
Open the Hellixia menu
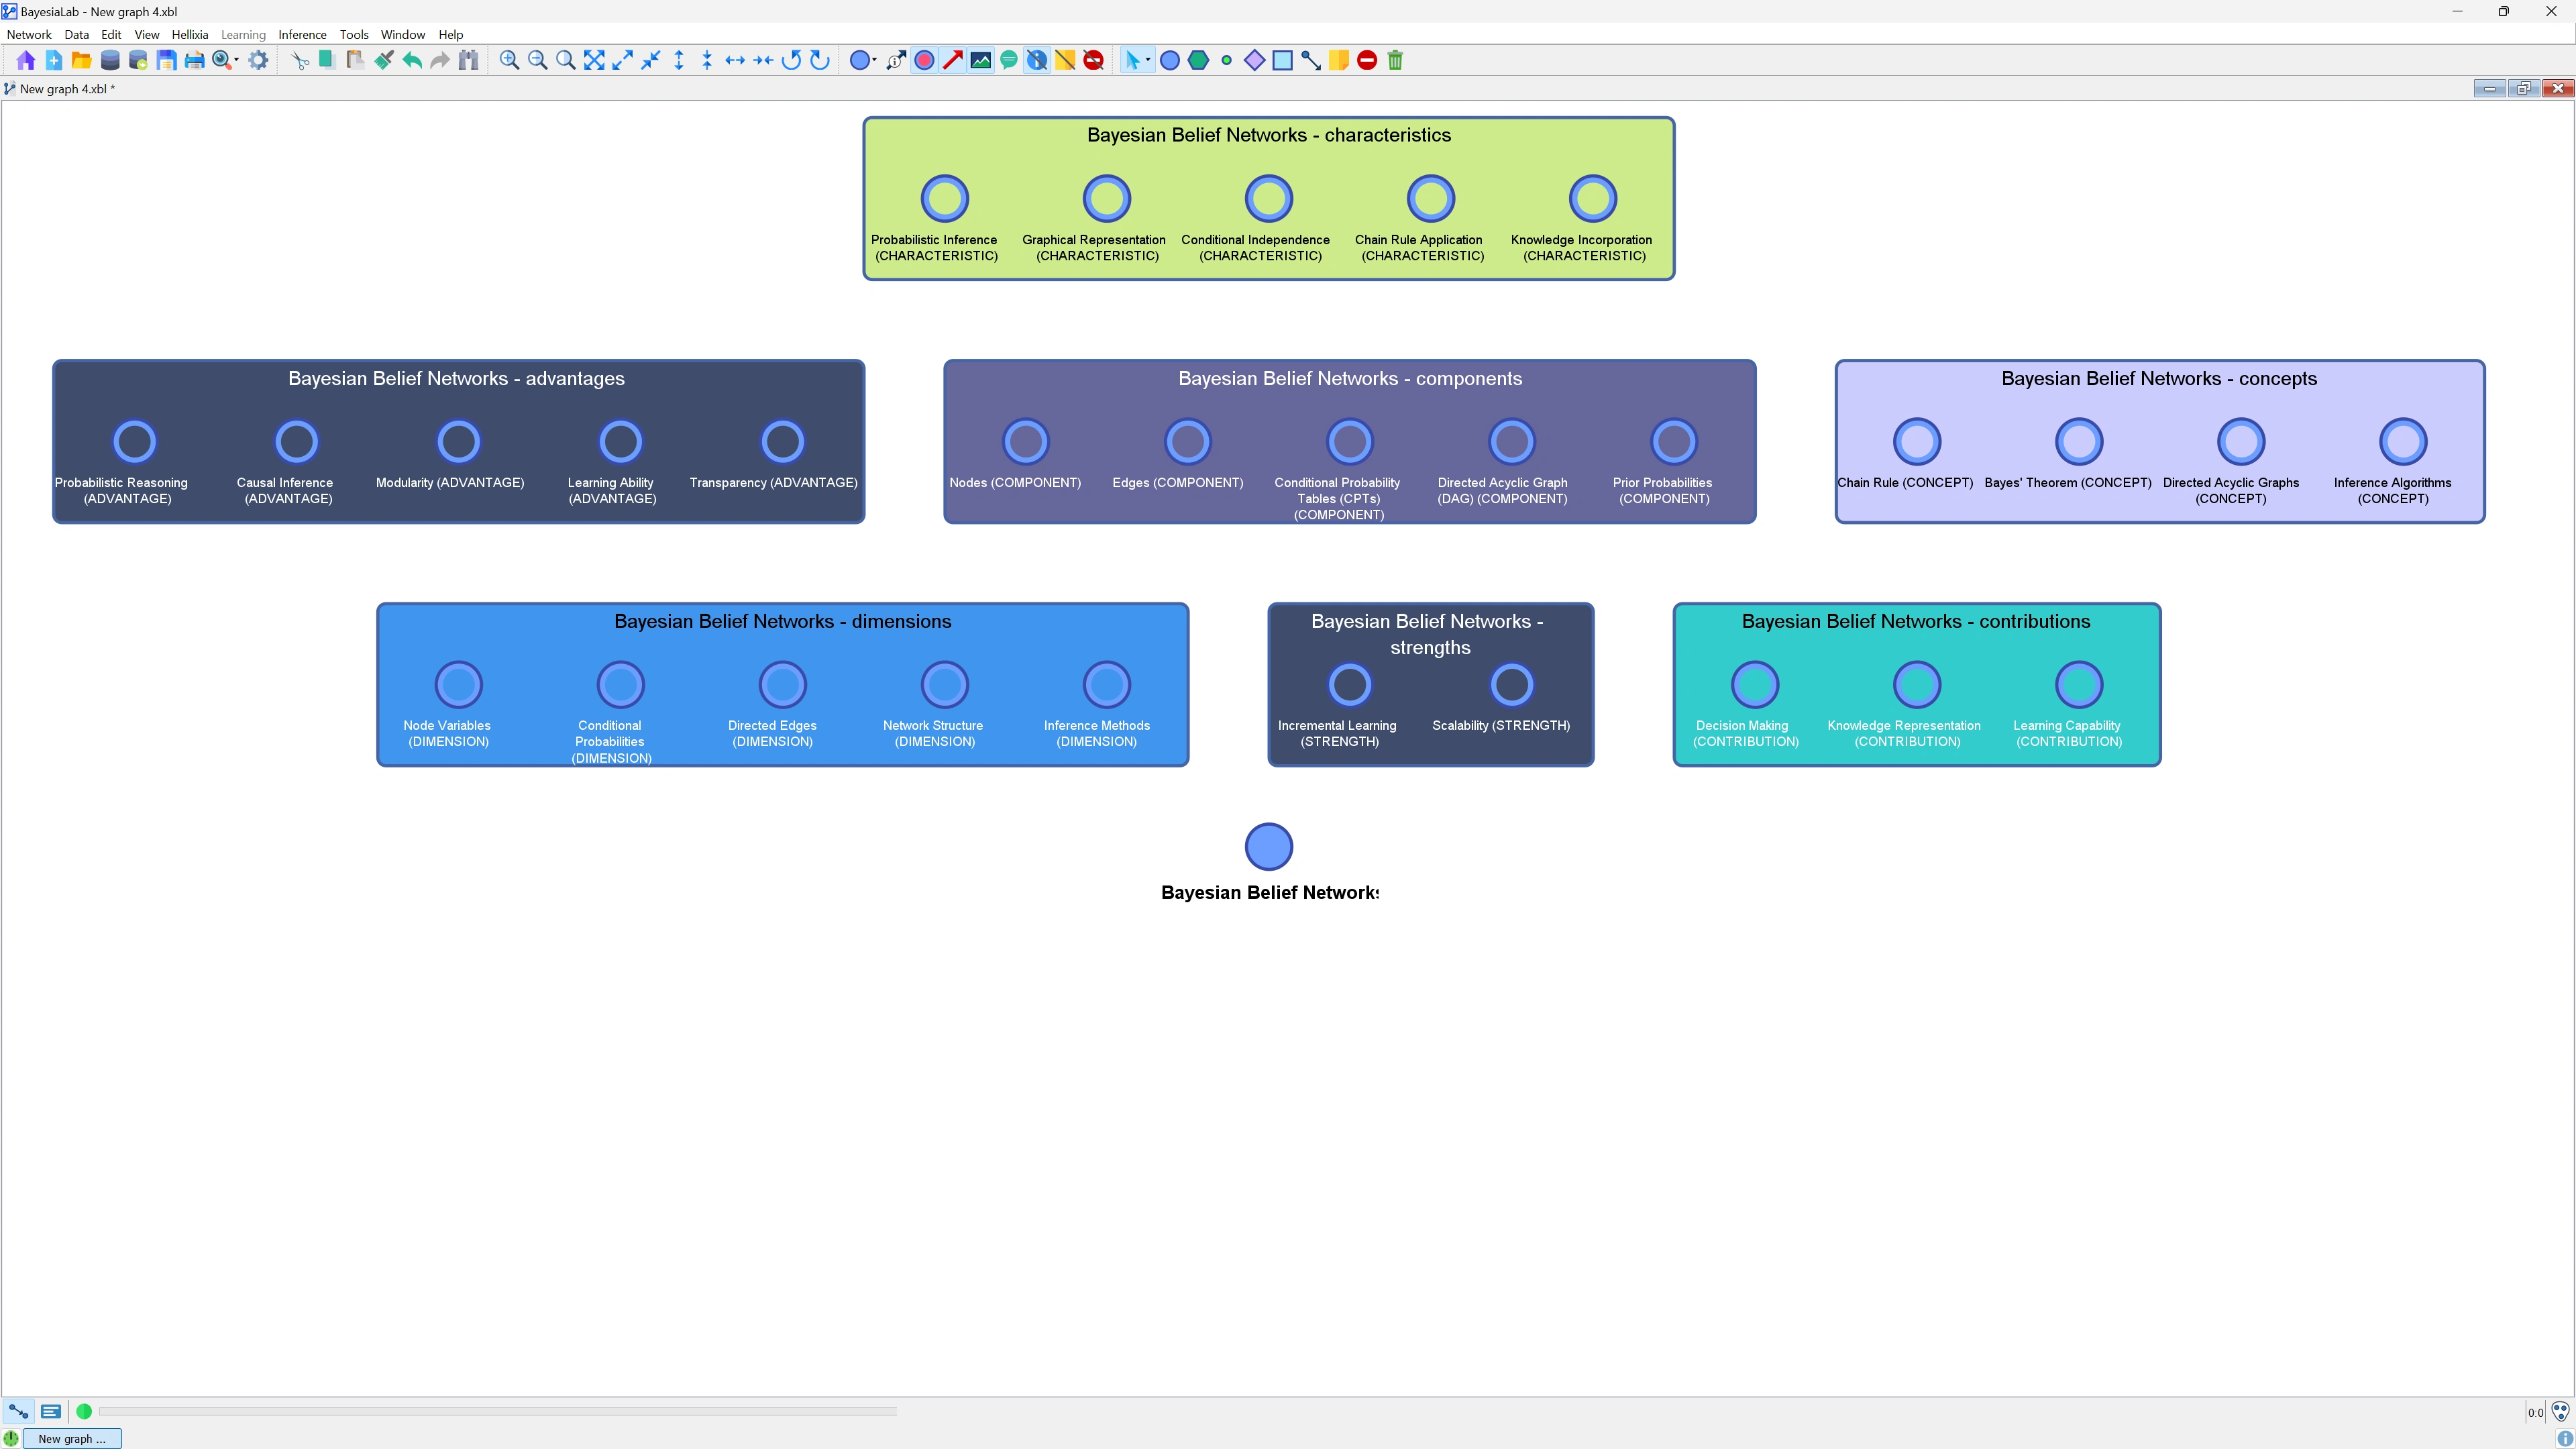click(189, 34)
